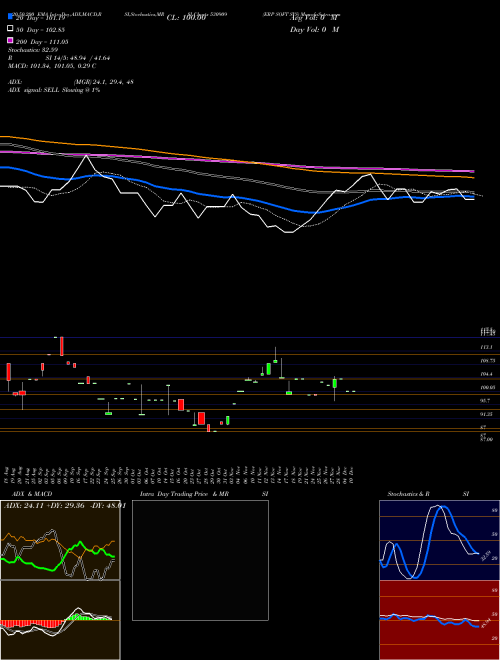Click the 'Avg Vol: 0 M' label
The width and height of the screenshot is (500, 660).
tap(314, 18)
